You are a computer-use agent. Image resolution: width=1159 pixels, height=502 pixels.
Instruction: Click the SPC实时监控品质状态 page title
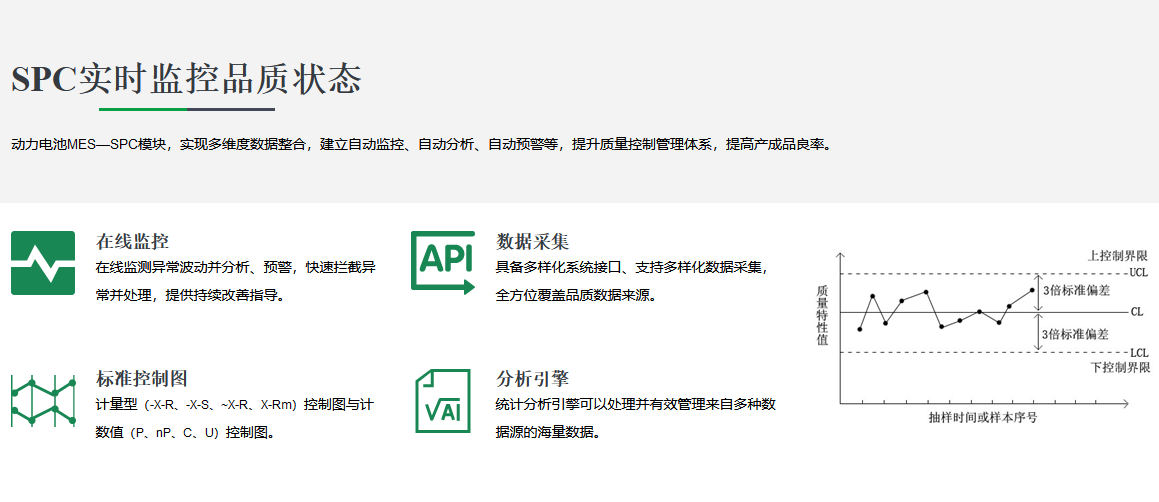coord(186,79)
